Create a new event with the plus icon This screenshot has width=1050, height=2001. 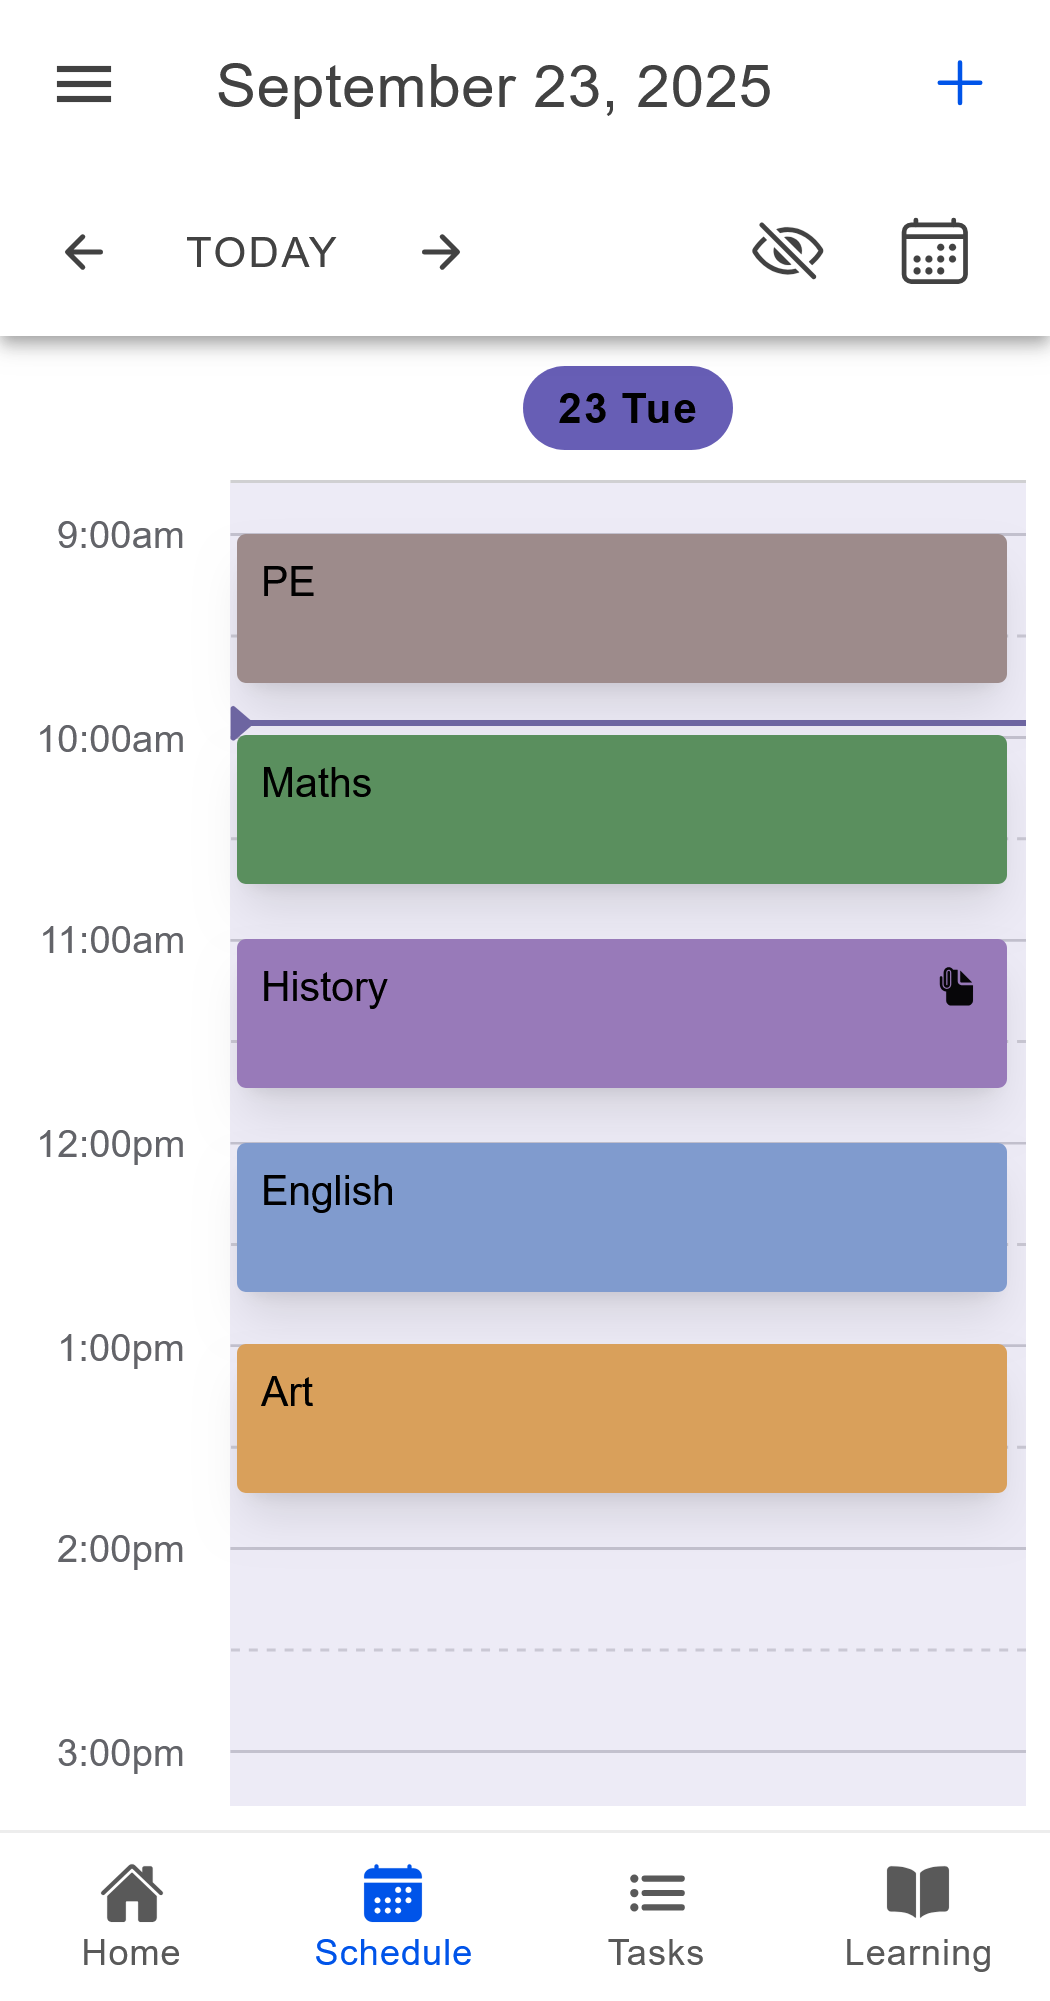tap(958, 84)
